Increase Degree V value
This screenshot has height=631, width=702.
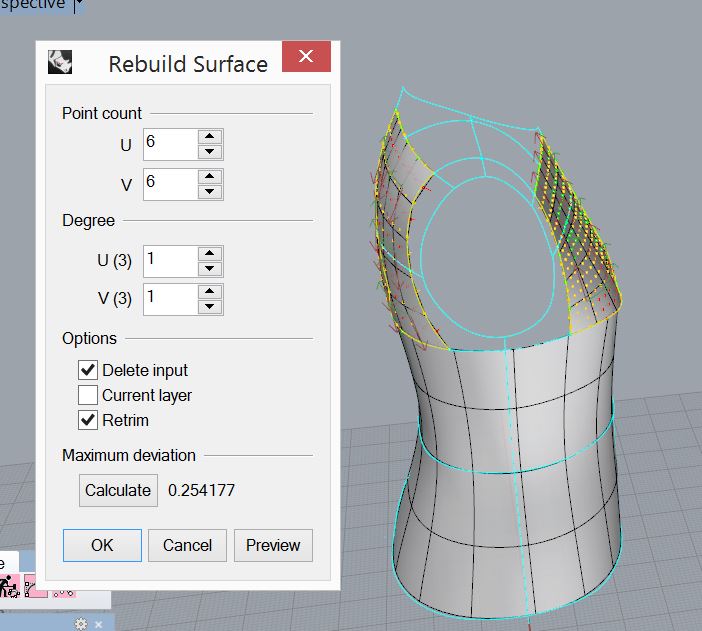[210, 292]
